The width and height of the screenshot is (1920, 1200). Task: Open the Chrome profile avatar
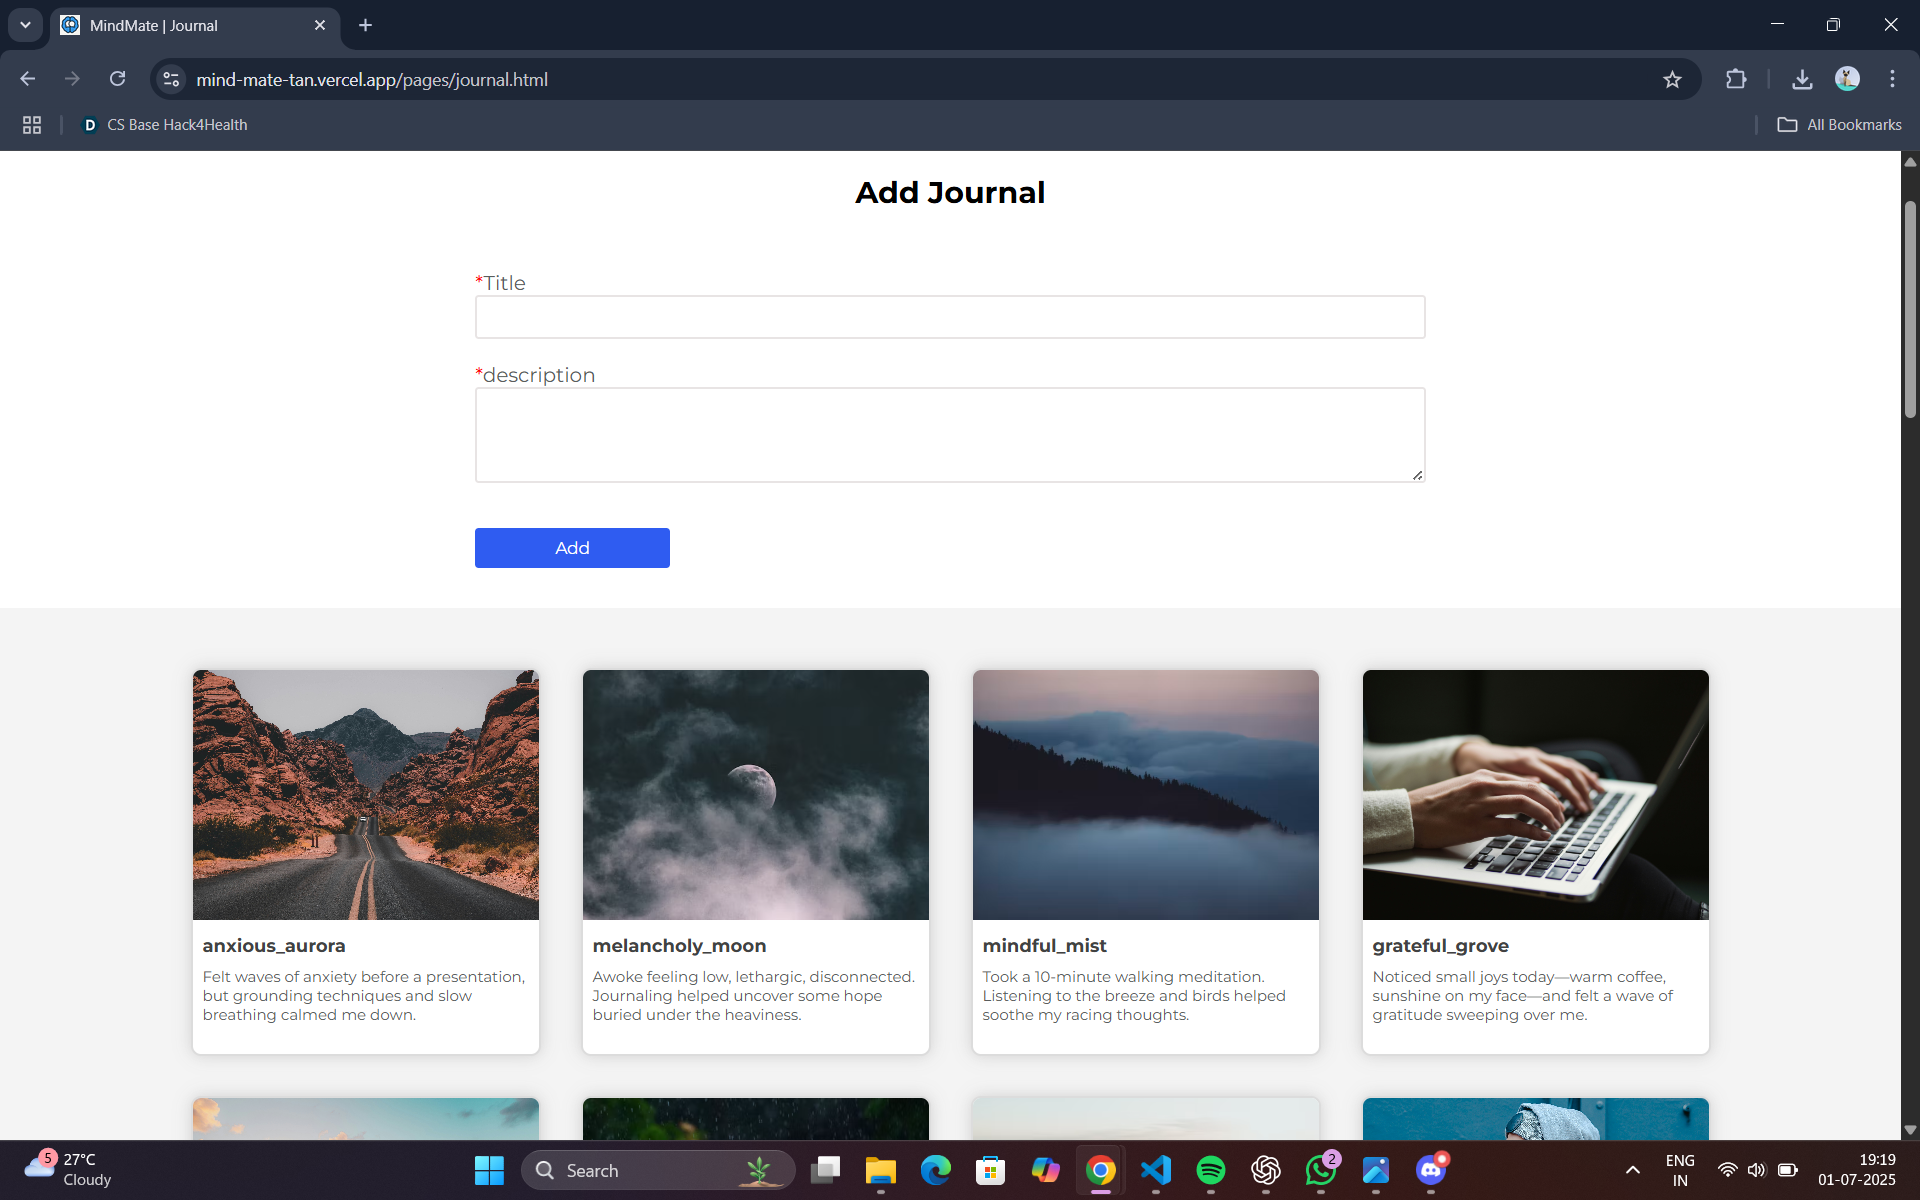[1847, 79]
